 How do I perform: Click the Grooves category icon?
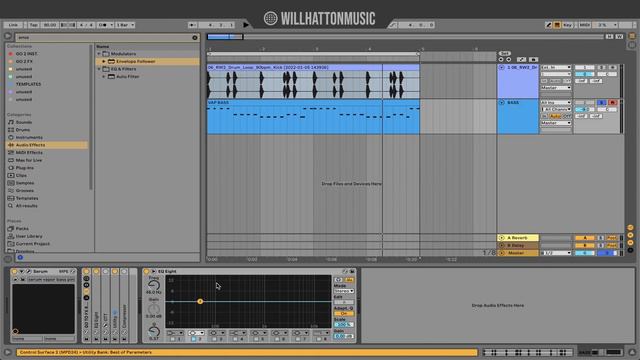click(11, 191)
